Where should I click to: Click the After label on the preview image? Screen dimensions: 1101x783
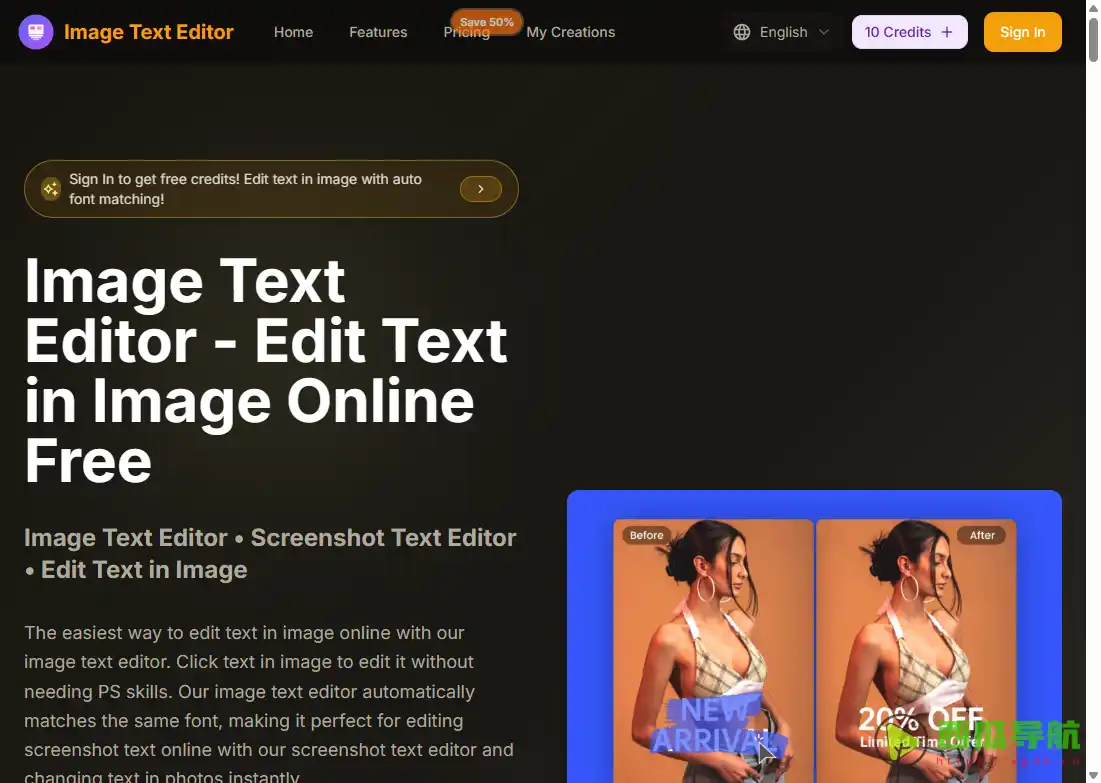pyautogui.click(x=982, y=535)
